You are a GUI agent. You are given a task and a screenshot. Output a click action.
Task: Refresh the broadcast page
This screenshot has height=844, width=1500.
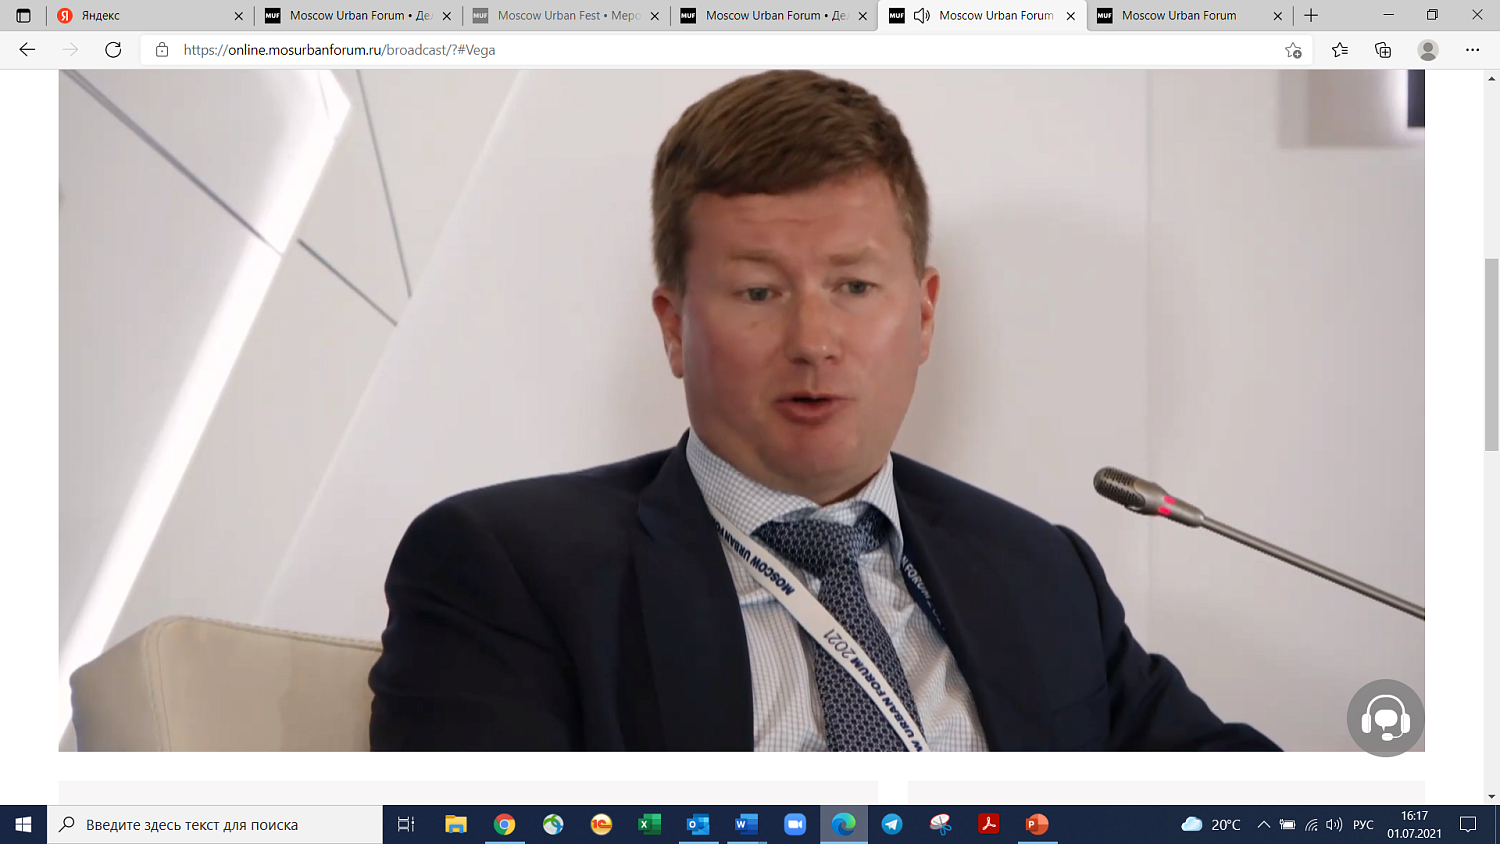[x=113, y=50]
